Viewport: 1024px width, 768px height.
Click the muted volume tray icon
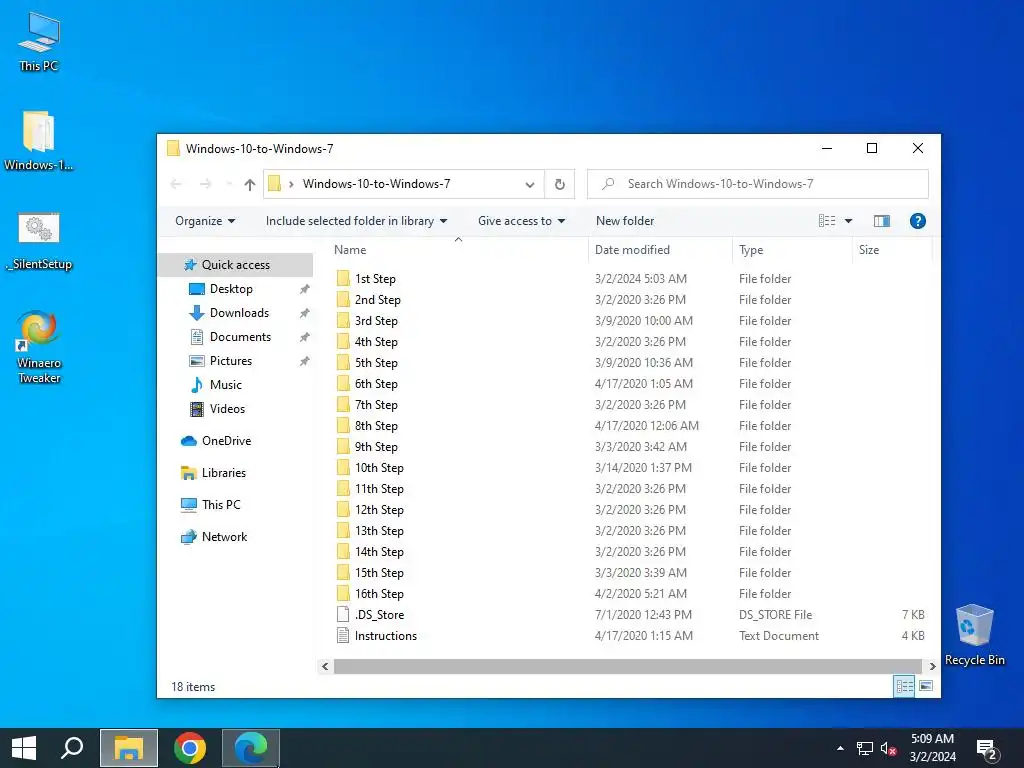pos(888,748)
